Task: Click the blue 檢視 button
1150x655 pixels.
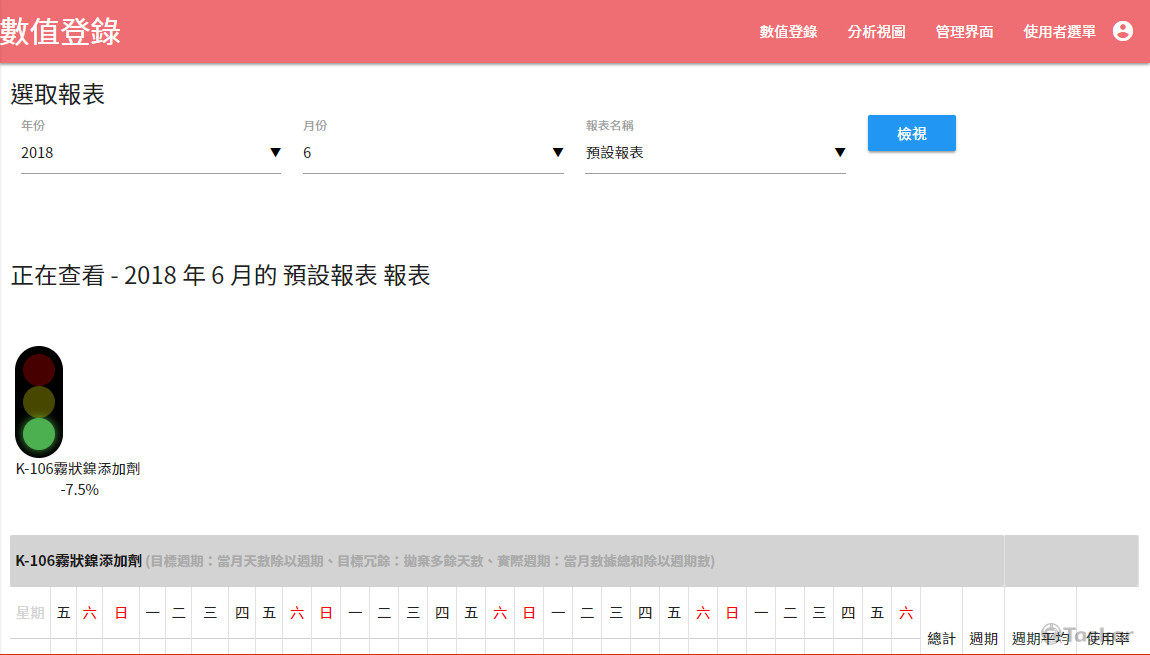Action: coord(911,133)
